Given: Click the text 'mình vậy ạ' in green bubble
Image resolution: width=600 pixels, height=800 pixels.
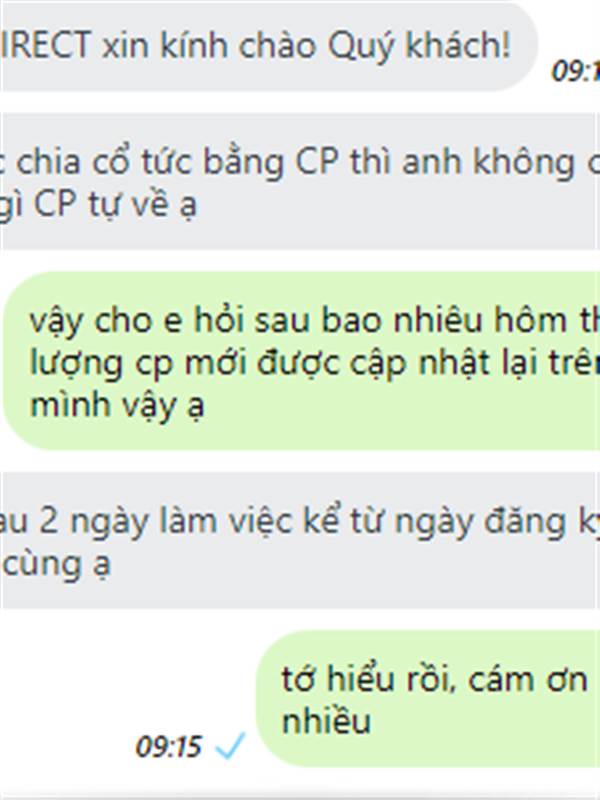Looking at the screenshot, I should click(x=117, y=406).
